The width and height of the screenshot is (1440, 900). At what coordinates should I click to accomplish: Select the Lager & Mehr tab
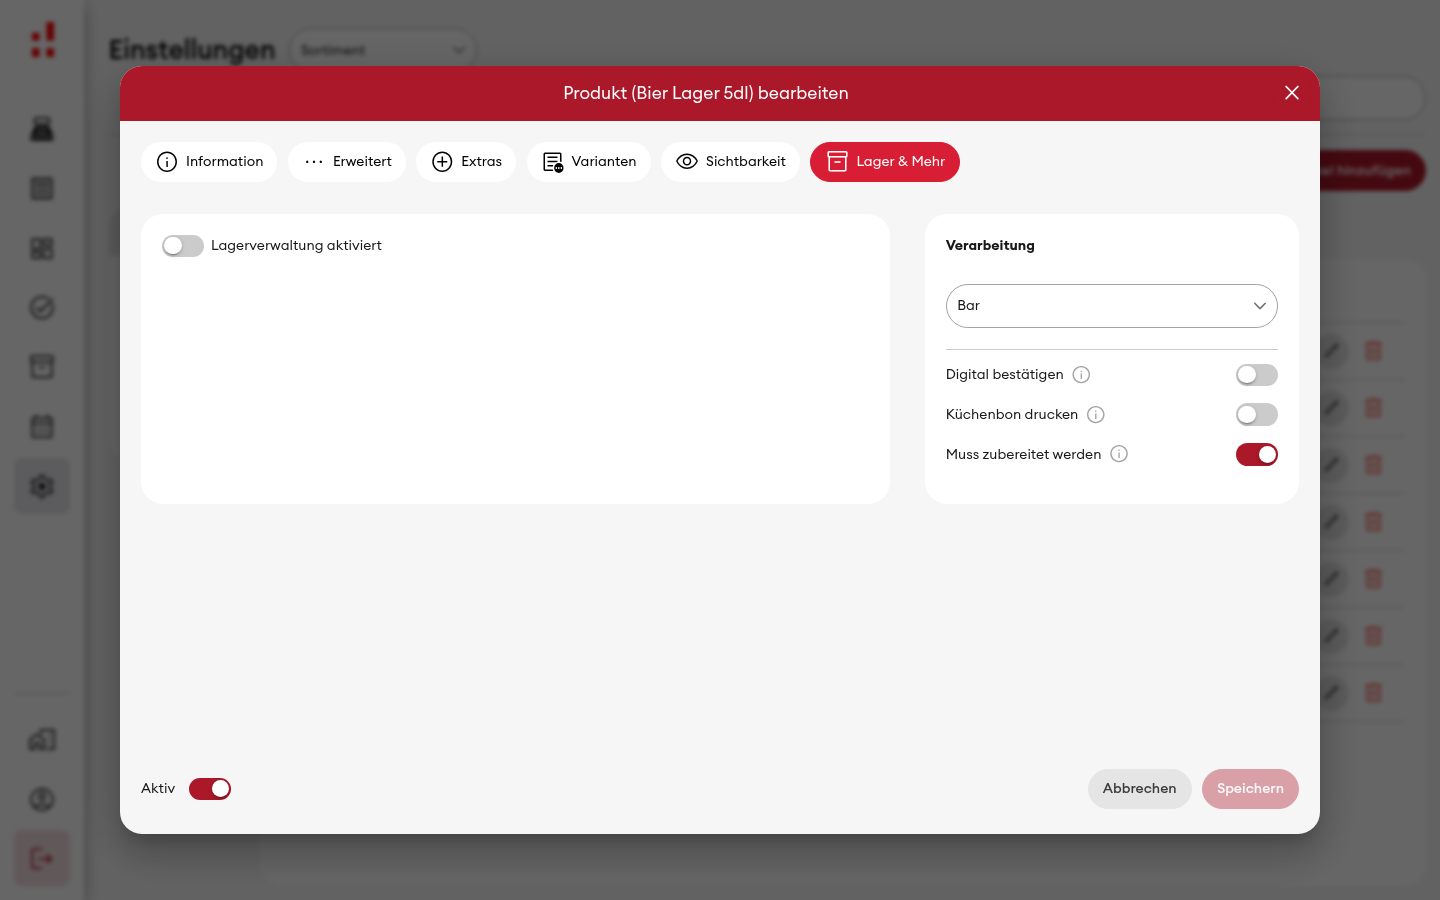[x=885, y=162]
